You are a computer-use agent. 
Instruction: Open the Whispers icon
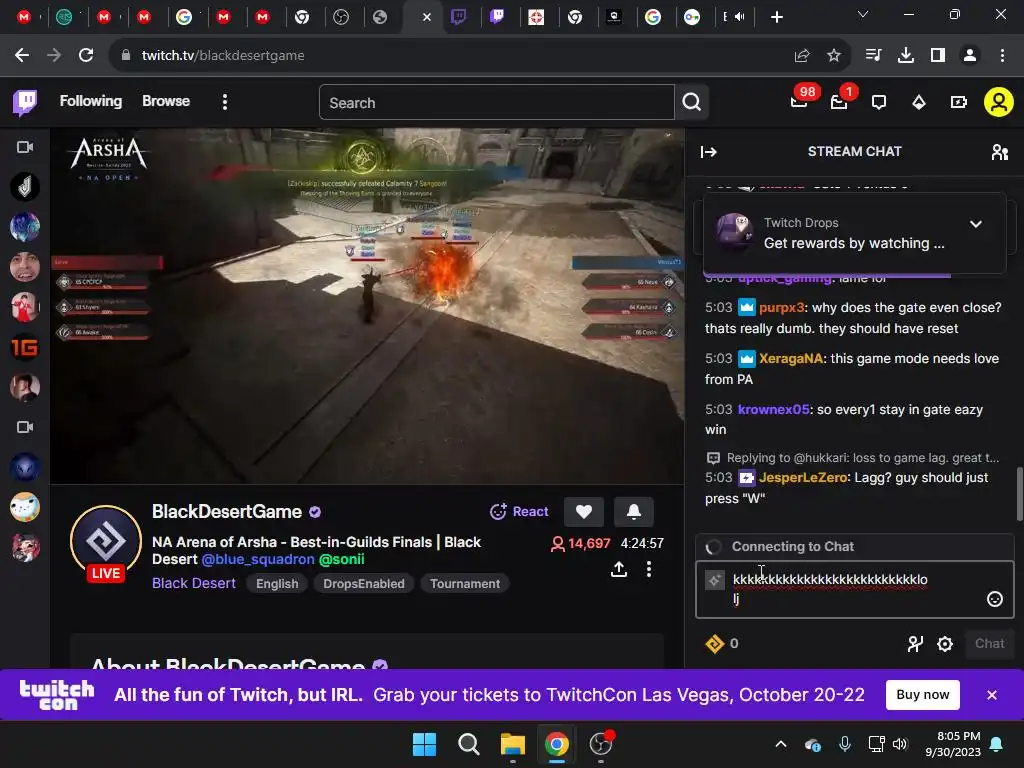tap(879, 103)
